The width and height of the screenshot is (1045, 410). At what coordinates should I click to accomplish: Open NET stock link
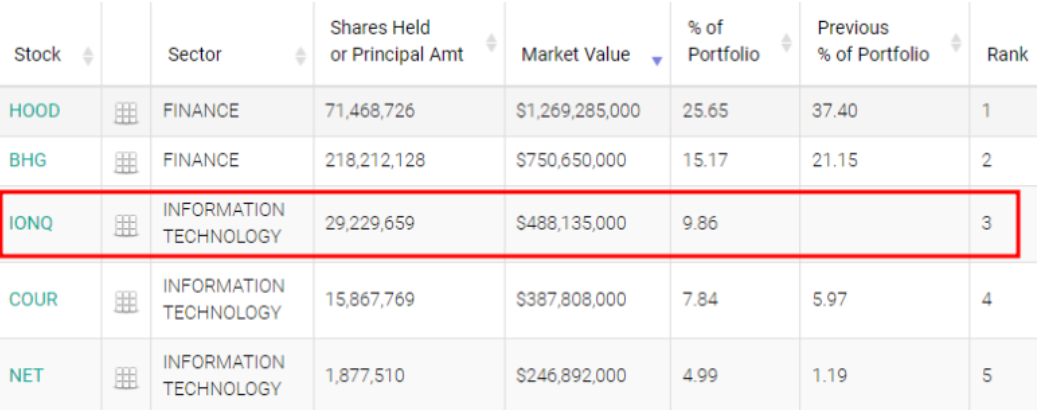tap(27, 375)
